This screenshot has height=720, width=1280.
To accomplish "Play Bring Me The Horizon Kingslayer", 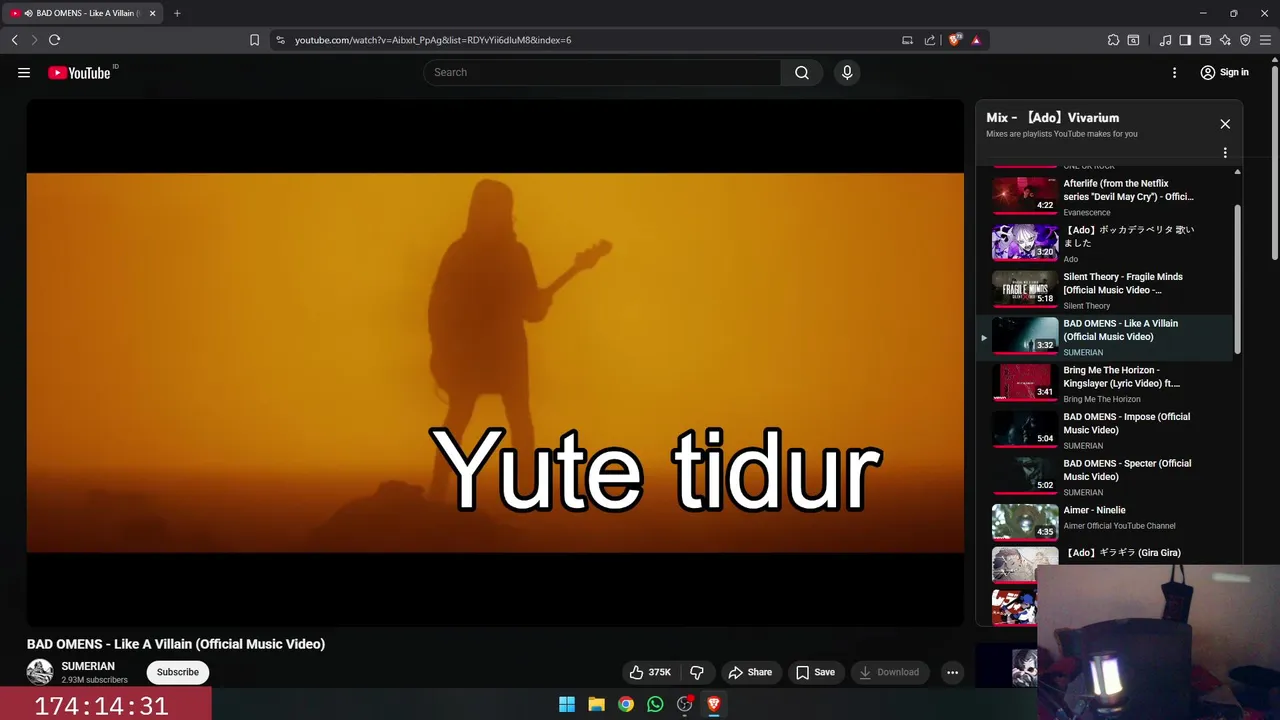I will [1105, 383].
